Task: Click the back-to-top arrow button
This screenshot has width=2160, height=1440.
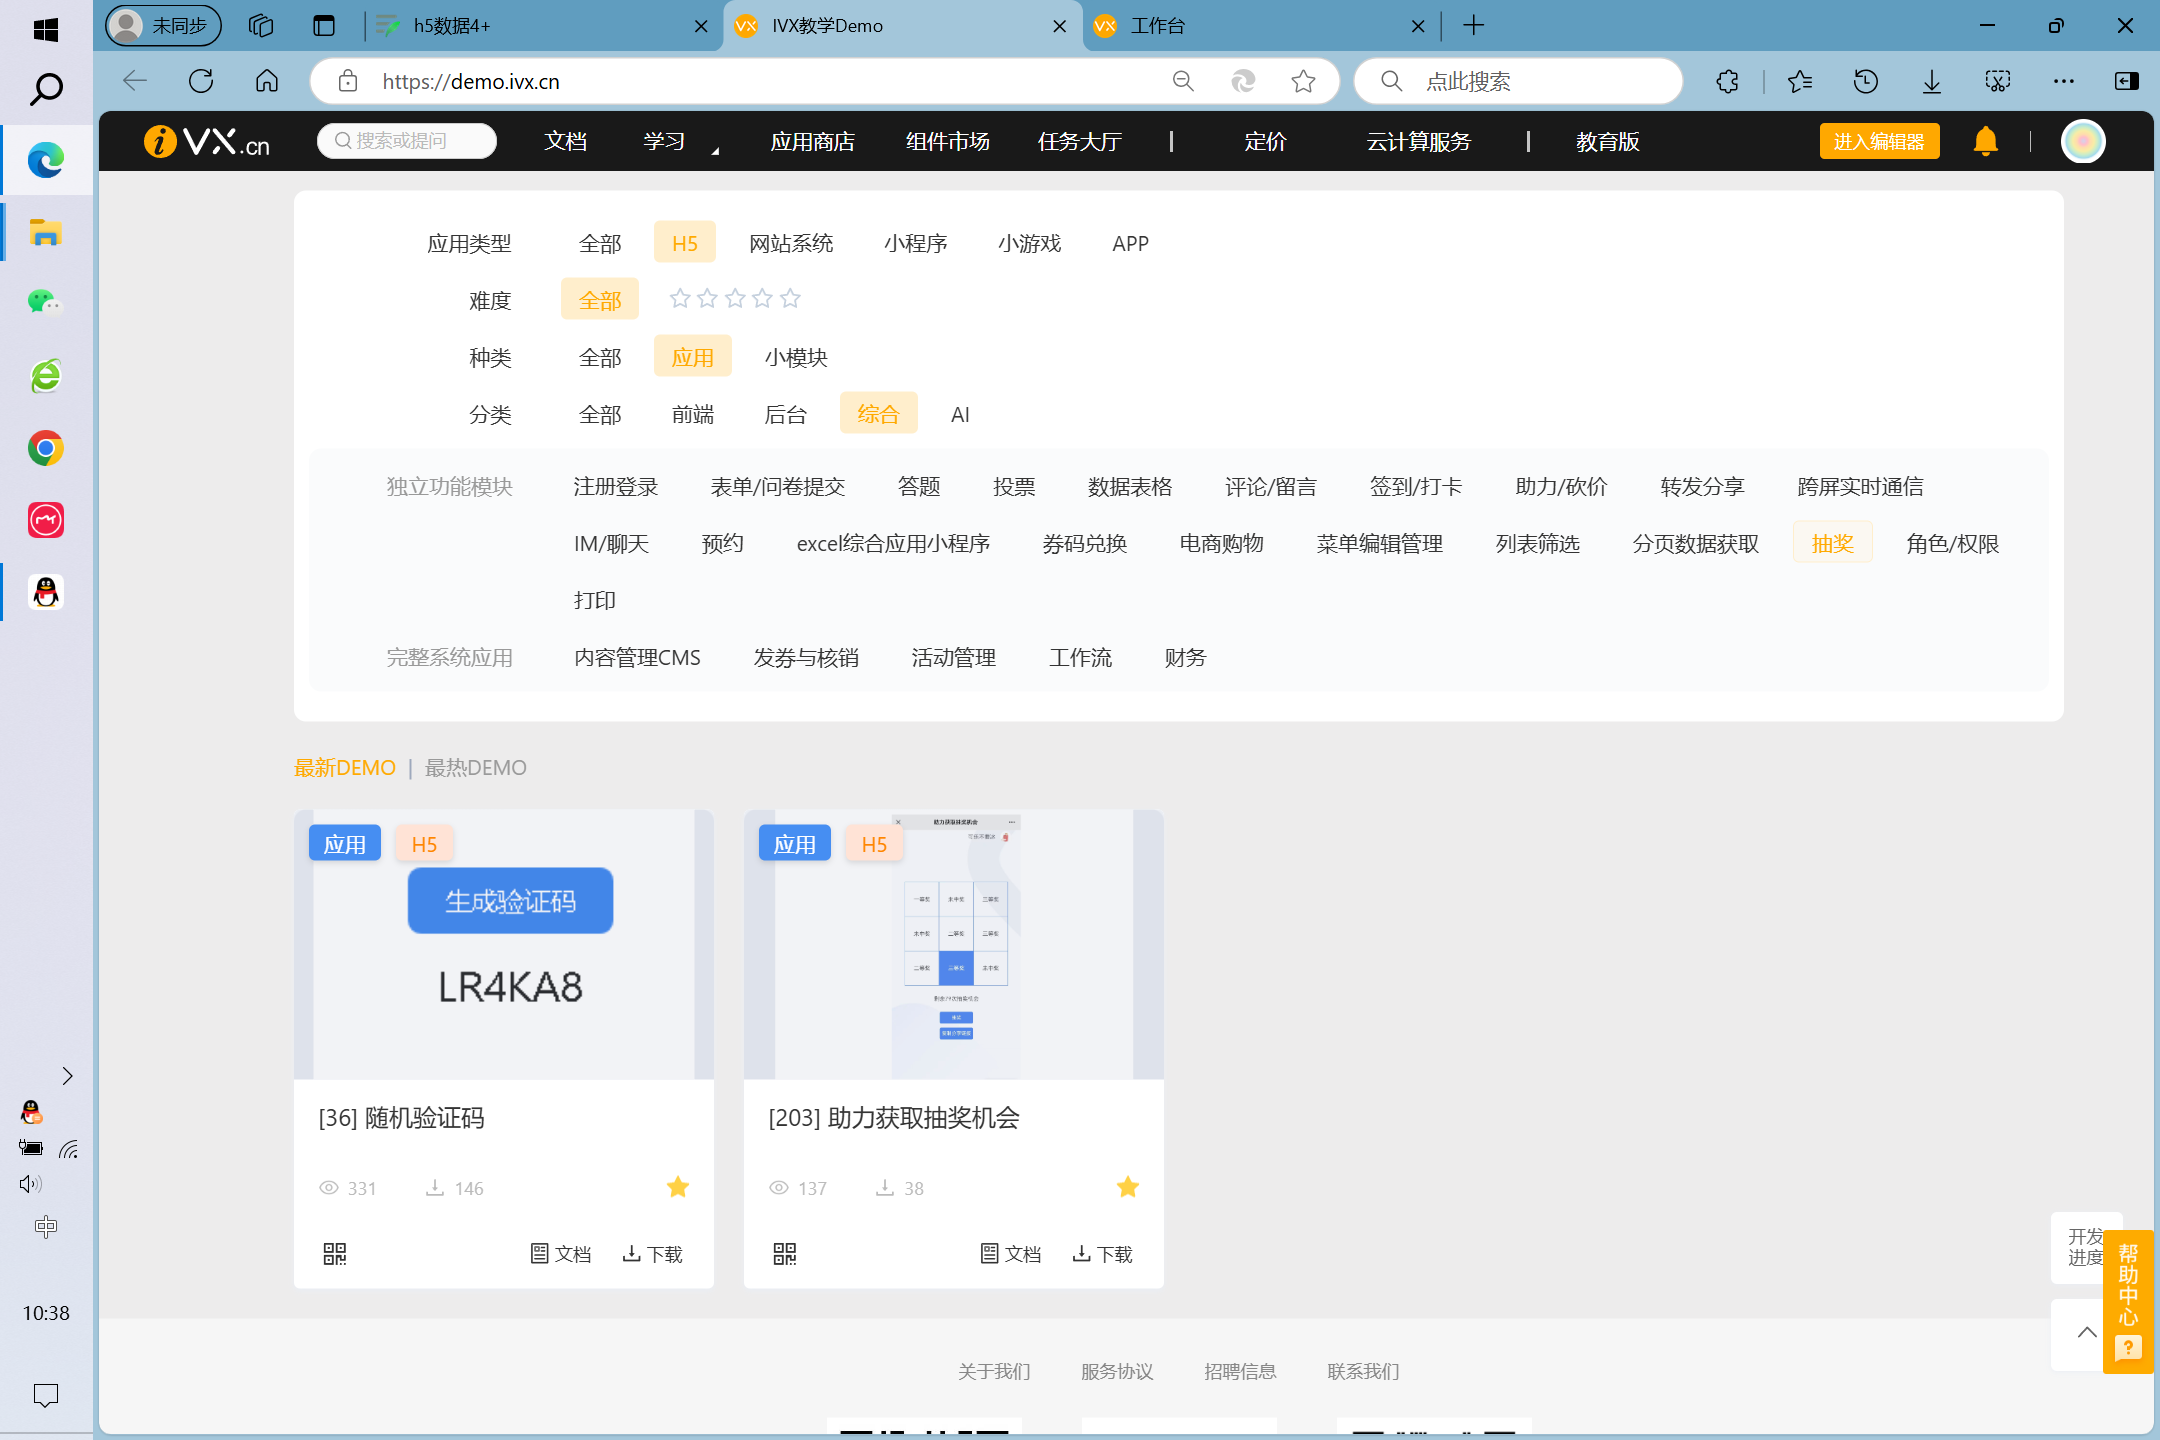Action: [x=2087, y=1333]
